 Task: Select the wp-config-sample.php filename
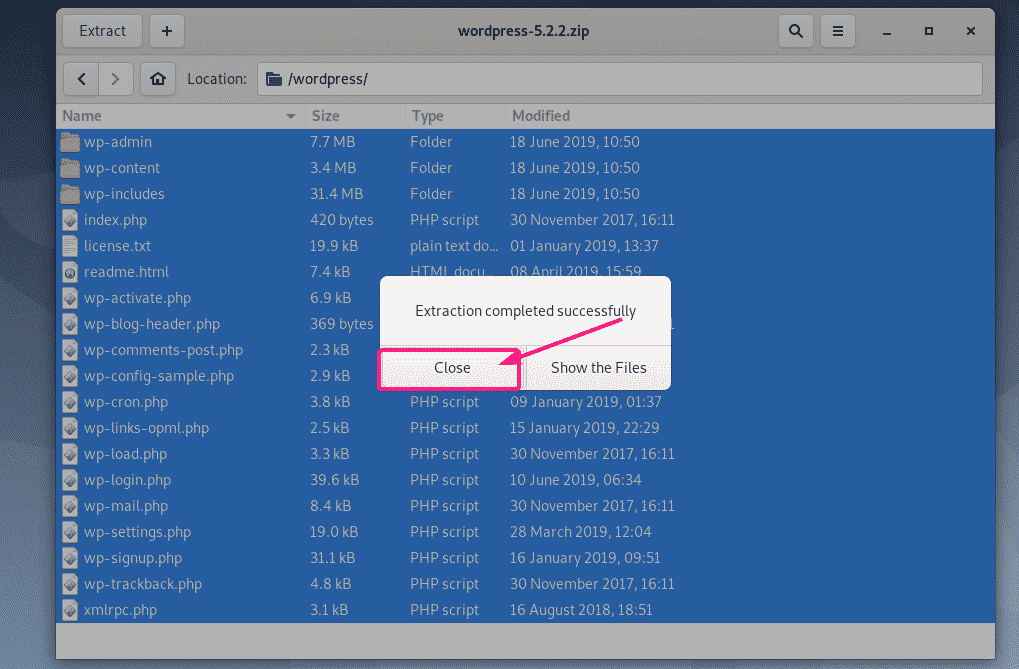[x=159, y=376]
